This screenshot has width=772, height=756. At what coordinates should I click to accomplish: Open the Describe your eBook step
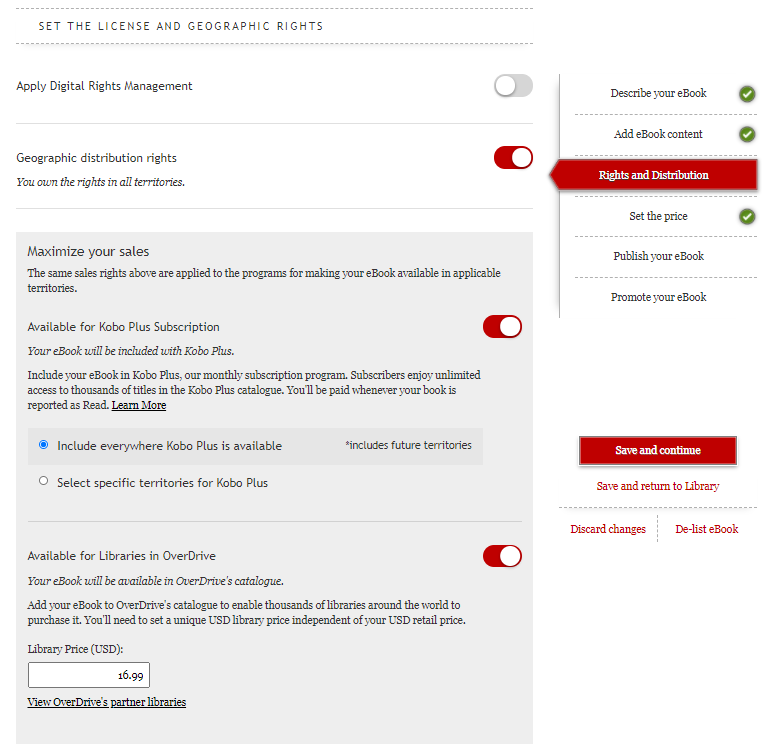coord(658,93)
